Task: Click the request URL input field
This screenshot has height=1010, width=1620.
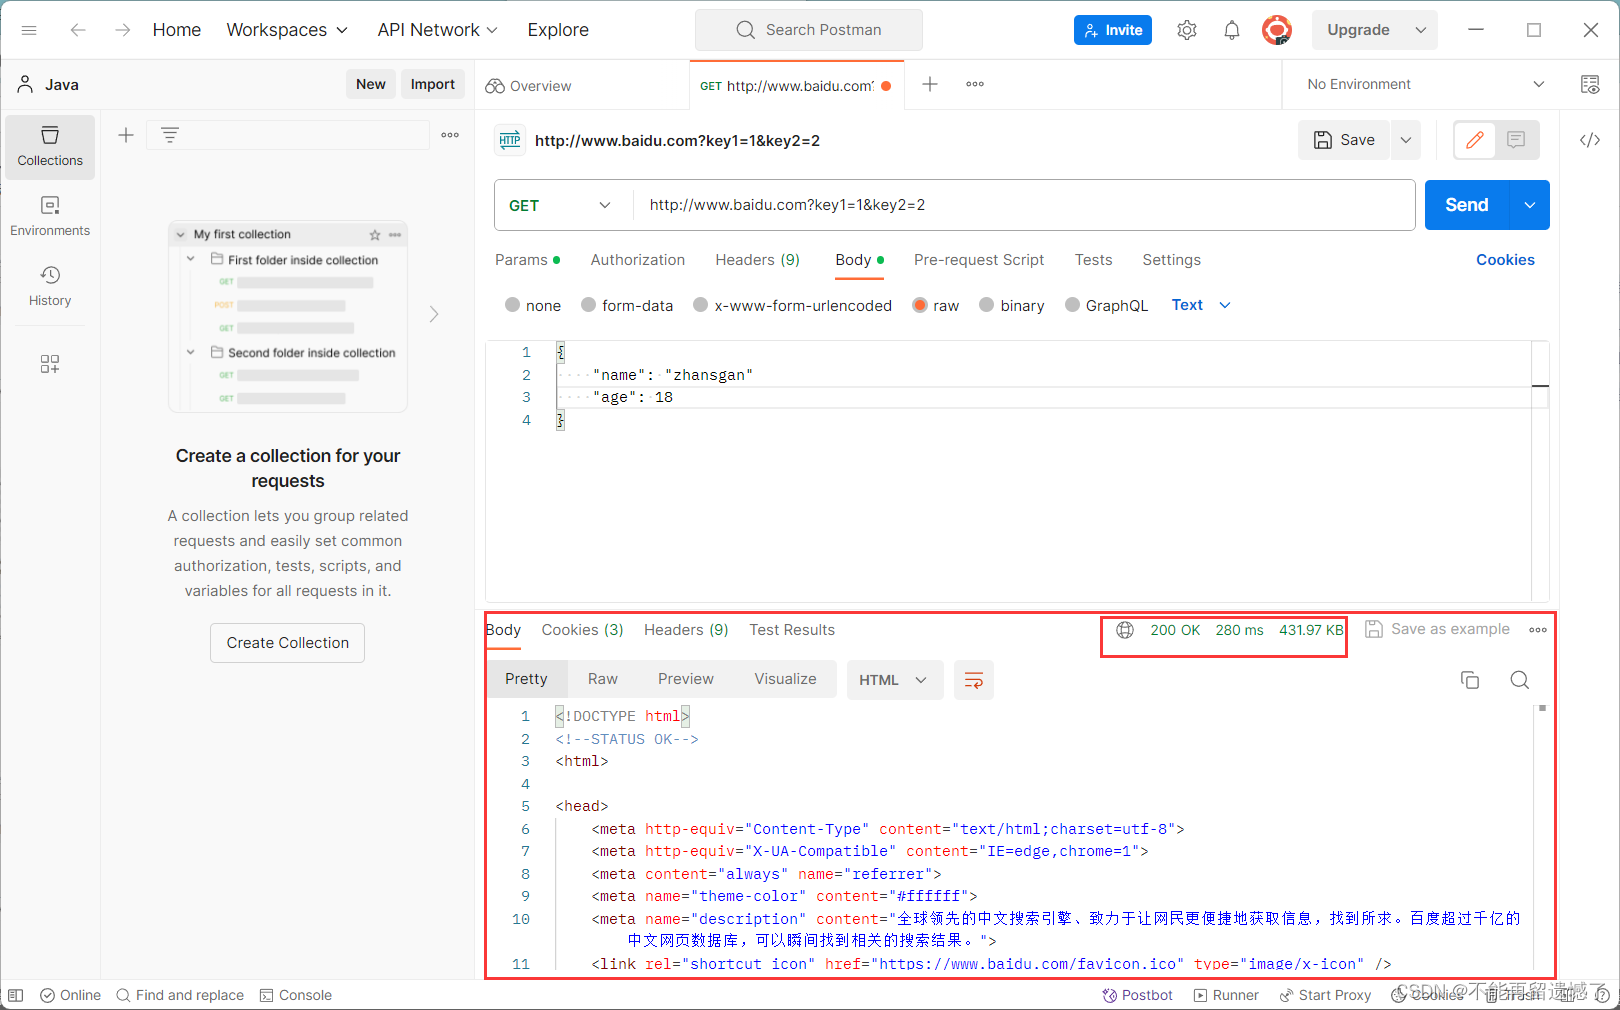Action: [x=1024, y=205]
